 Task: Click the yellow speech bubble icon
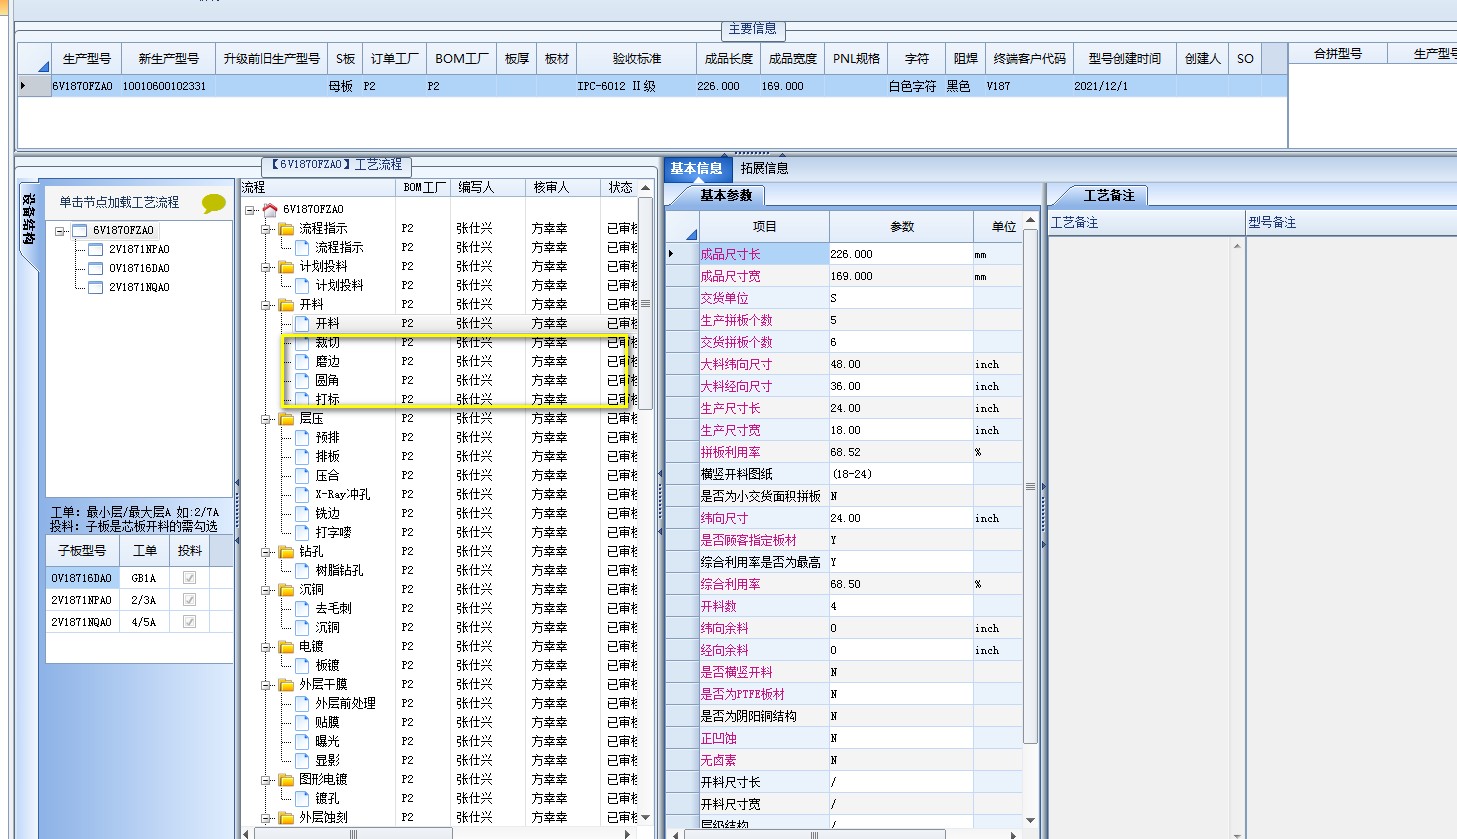(213, 203)
